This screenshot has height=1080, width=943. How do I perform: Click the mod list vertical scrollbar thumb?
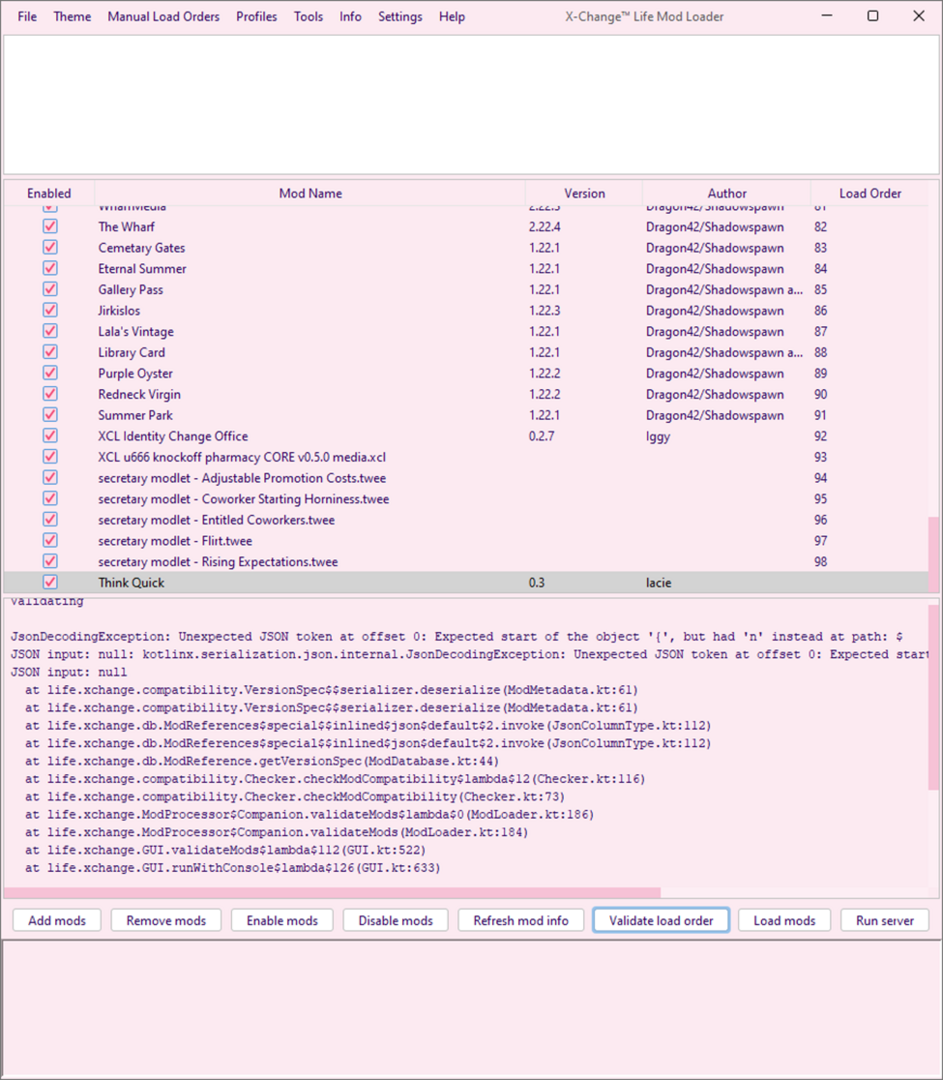coord(933,554)
